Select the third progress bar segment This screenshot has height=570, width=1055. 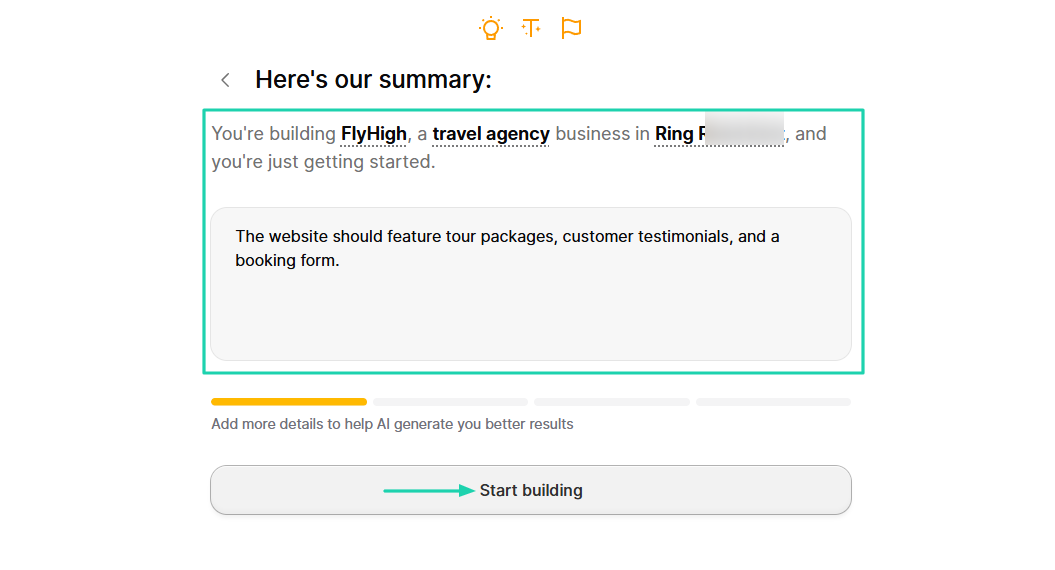click(612, 402)
